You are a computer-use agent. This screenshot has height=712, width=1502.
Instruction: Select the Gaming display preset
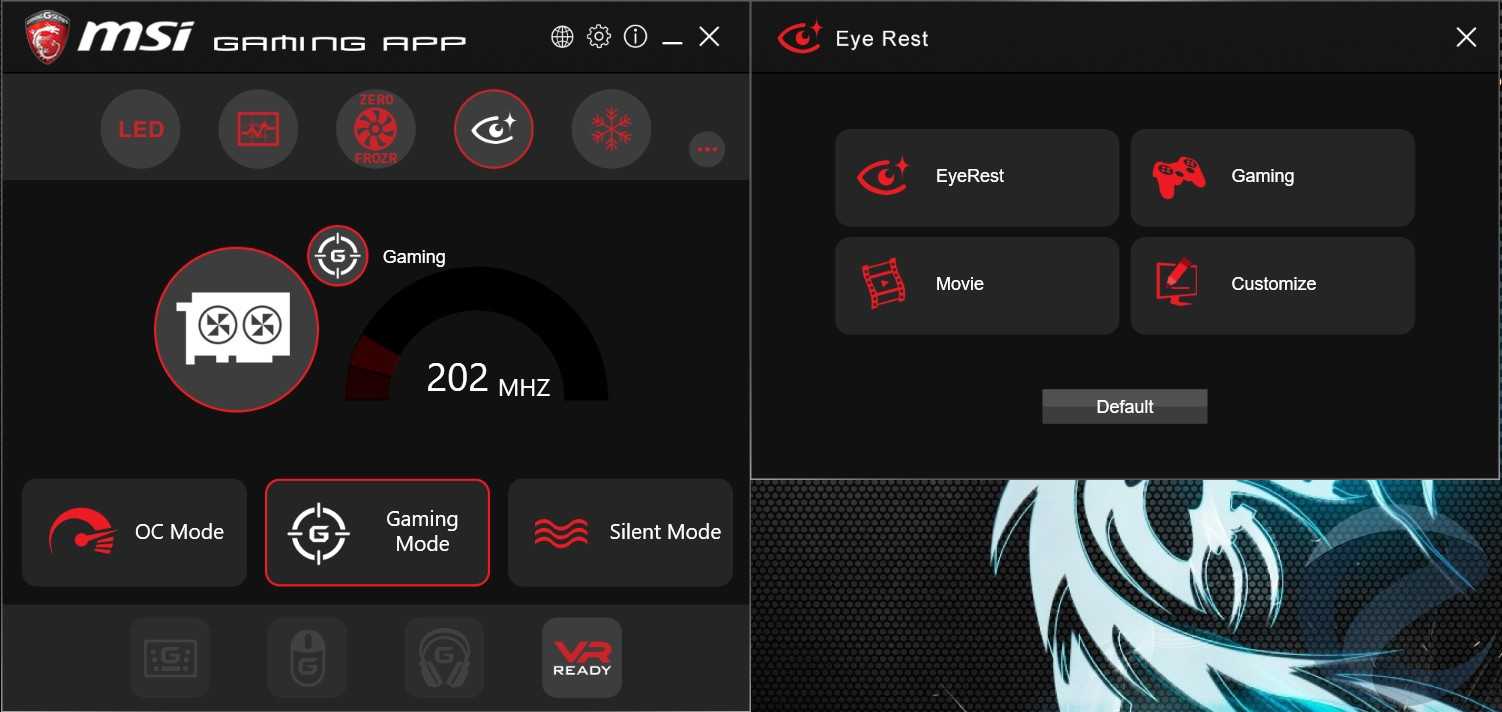pyautogui.click(x=1272, y=177)
